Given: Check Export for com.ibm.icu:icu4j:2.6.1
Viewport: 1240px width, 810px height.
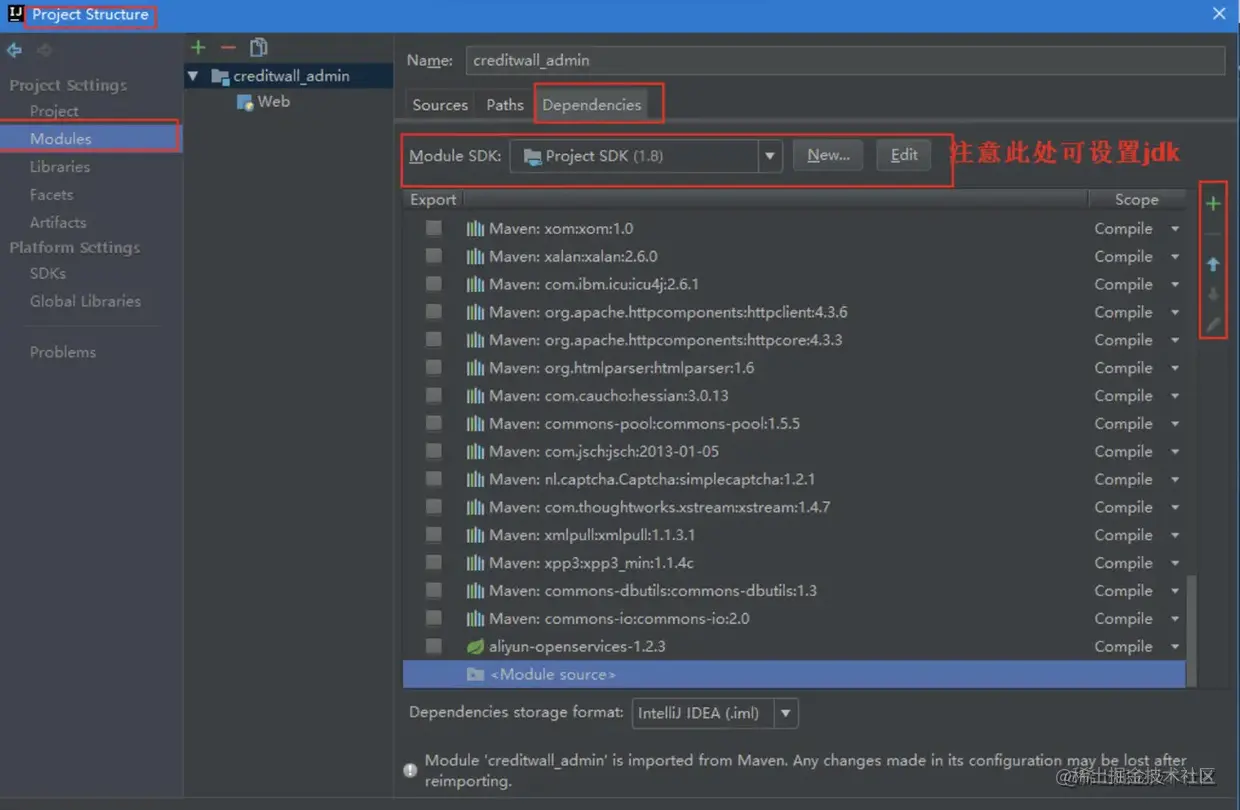Looking at the screenshot, I should (x=433, y=284).
